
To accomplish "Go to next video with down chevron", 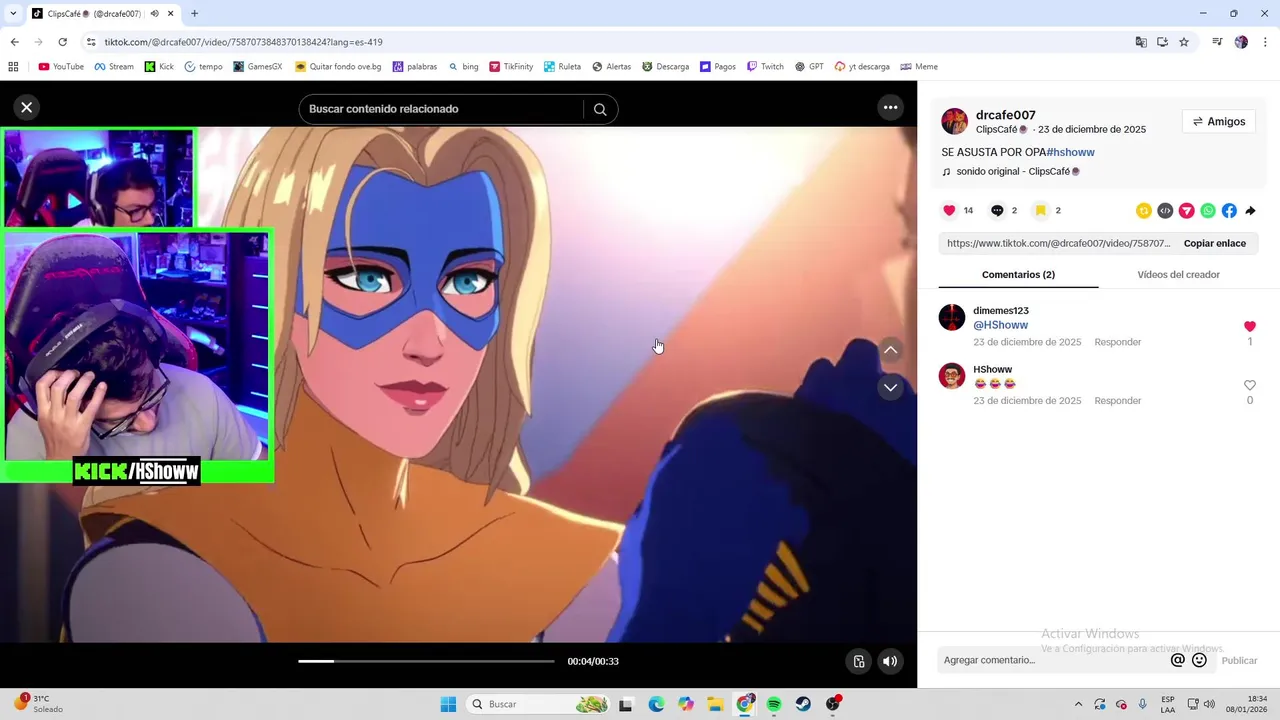I will coord(890,387).
